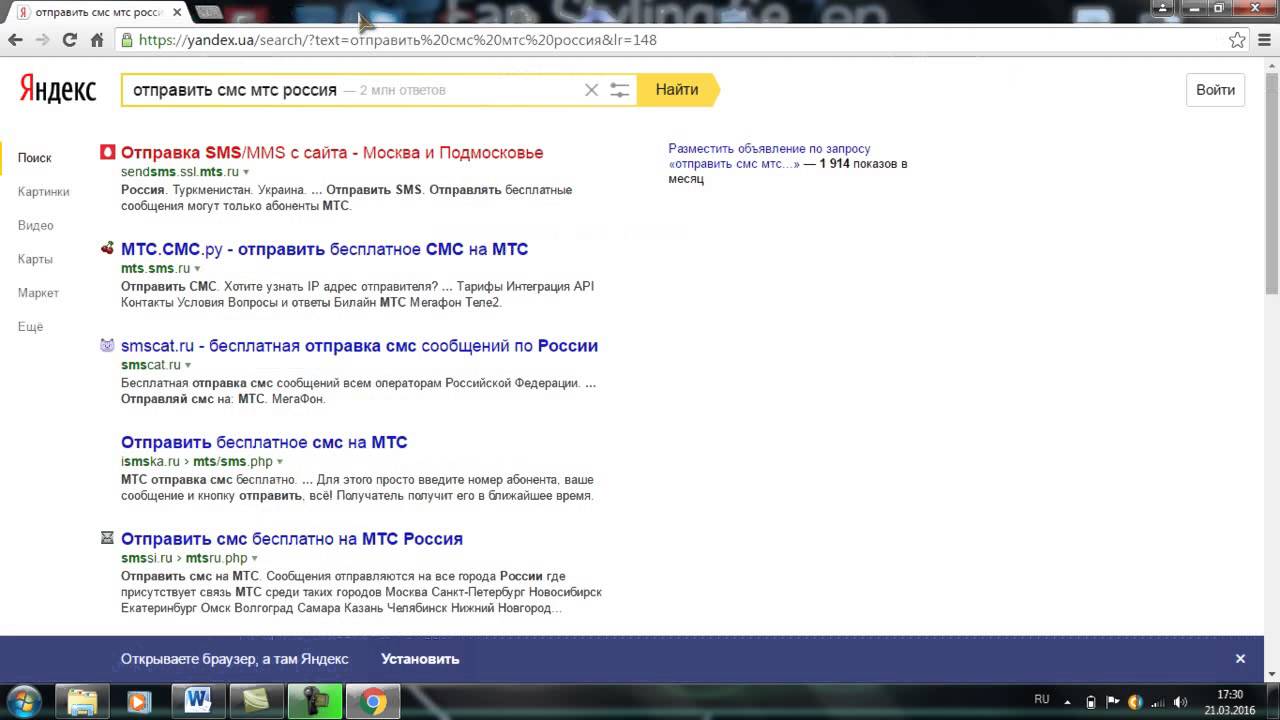
Task: Click the Action Center flag tray icon
Action: [x=1113, y=702]
